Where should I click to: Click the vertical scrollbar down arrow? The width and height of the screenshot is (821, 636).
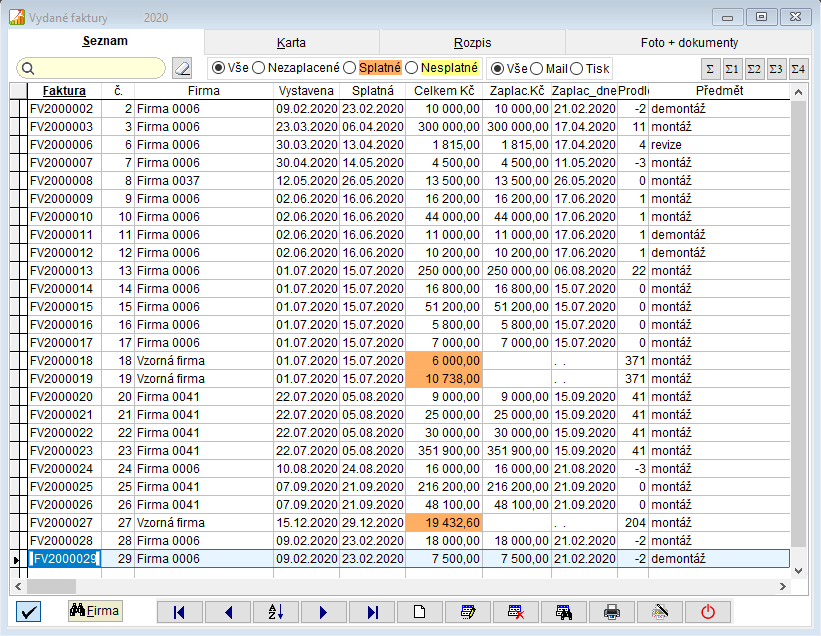click(798, 571)
